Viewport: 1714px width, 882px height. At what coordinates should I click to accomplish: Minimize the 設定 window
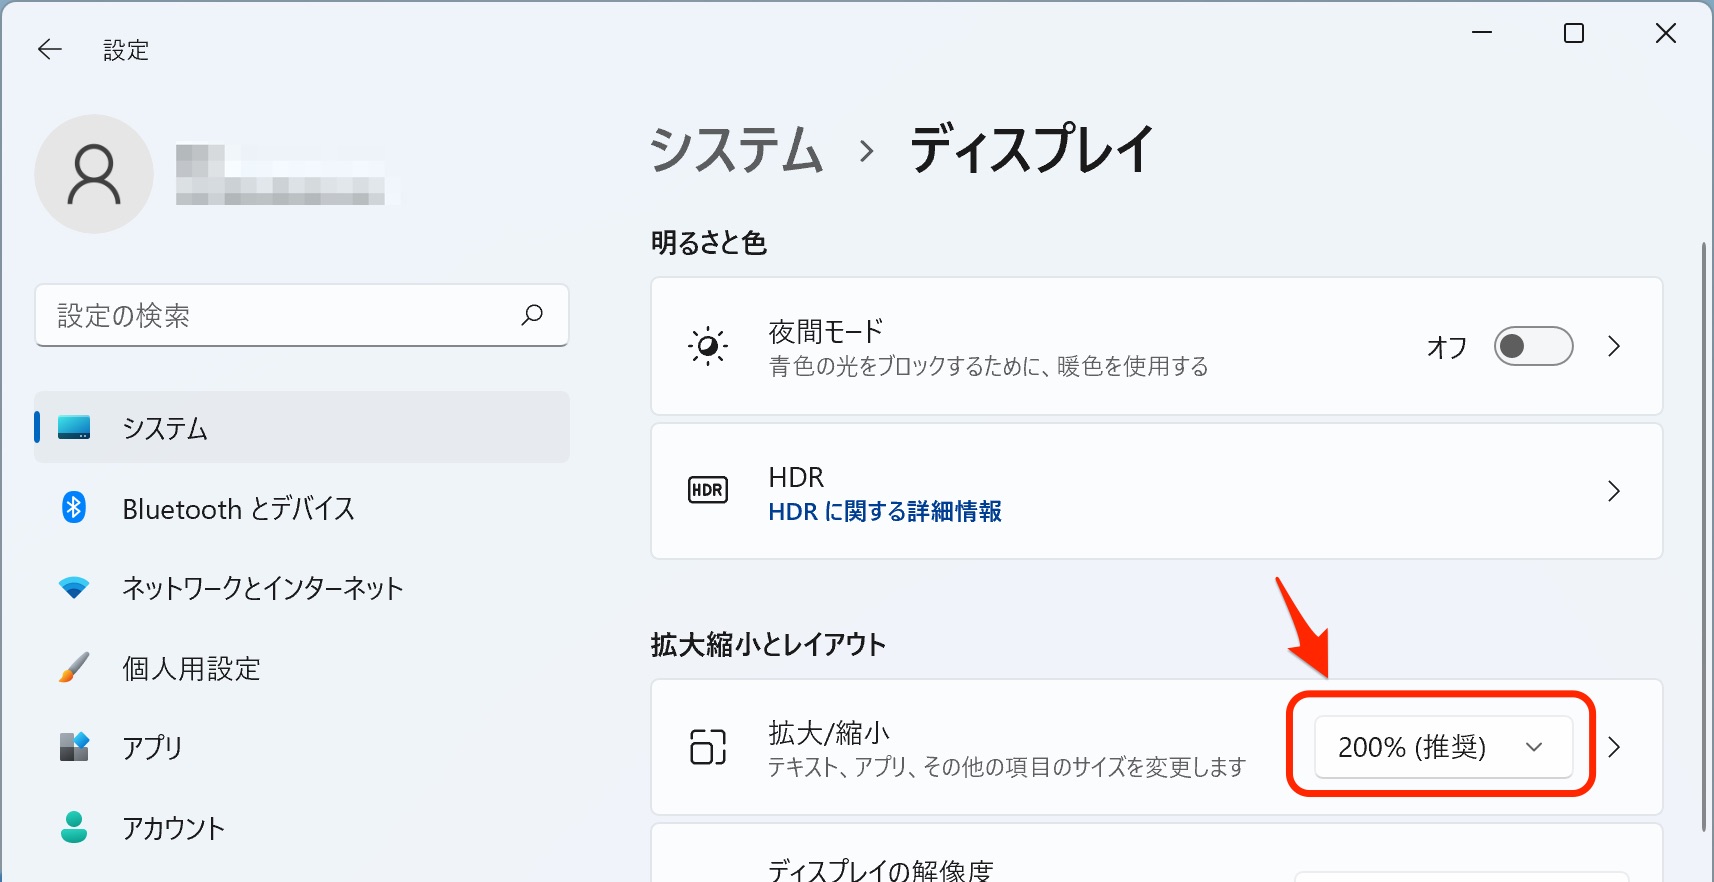click(1482, 33)
